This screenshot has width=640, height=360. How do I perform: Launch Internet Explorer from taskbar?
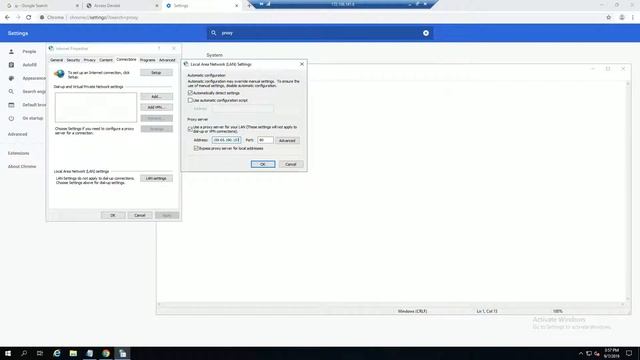tap(57, 353)
